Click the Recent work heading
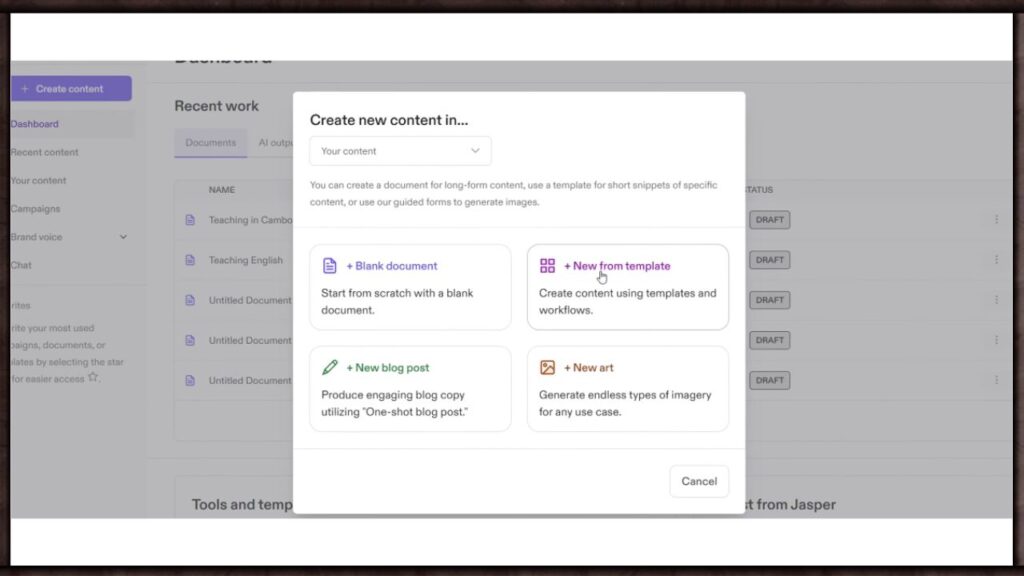Image resolution: width=1024 pixels, height=576 pixels. click(x=216, y=106)
